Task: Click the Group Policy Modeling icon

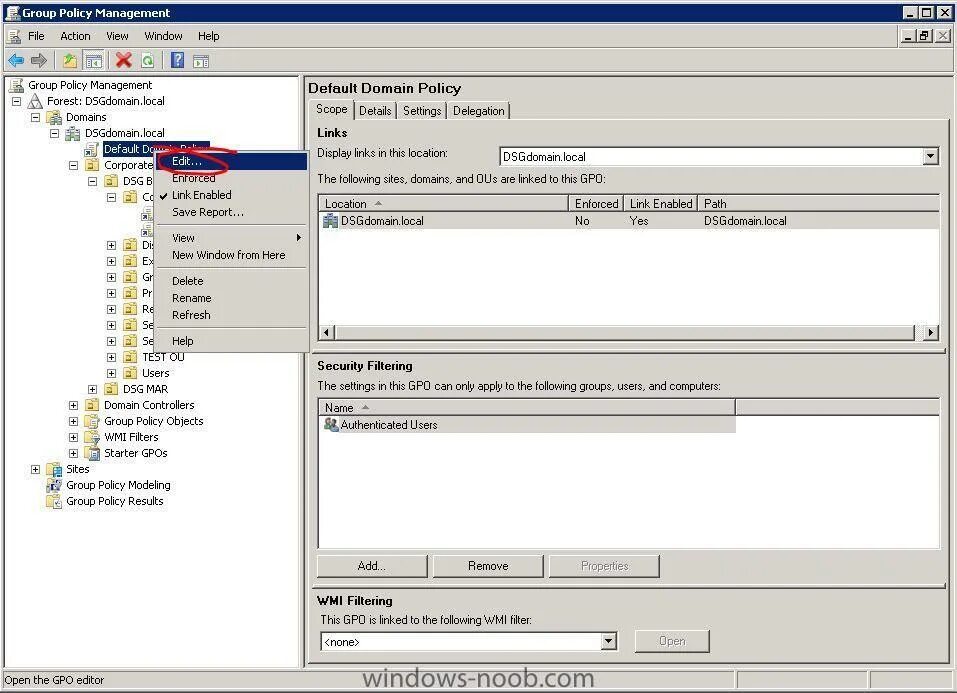Action: [x=54, y=485]
